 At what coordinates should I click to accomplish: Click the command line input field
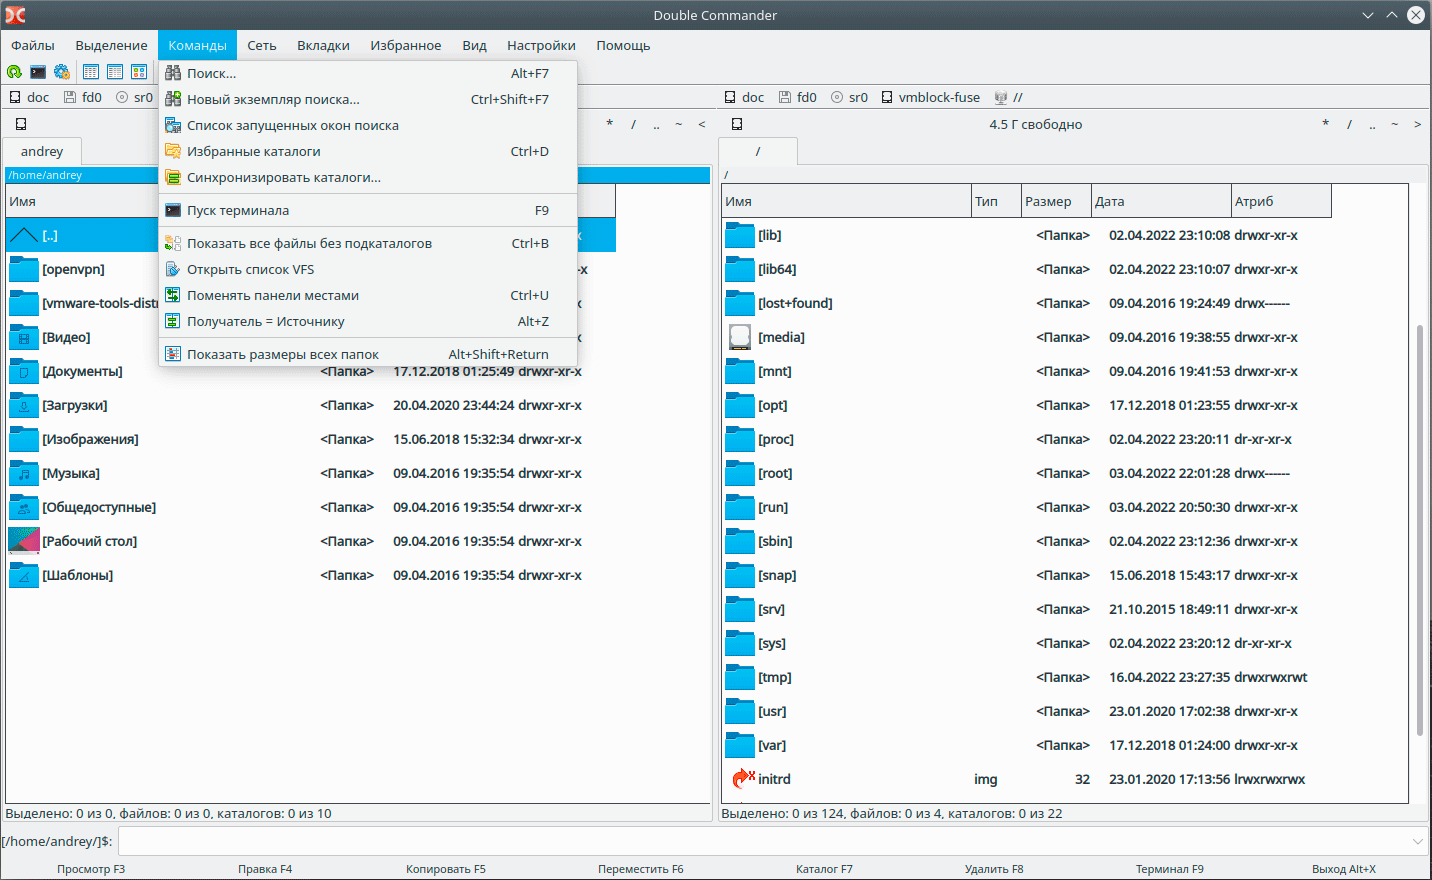coord(760,841)
